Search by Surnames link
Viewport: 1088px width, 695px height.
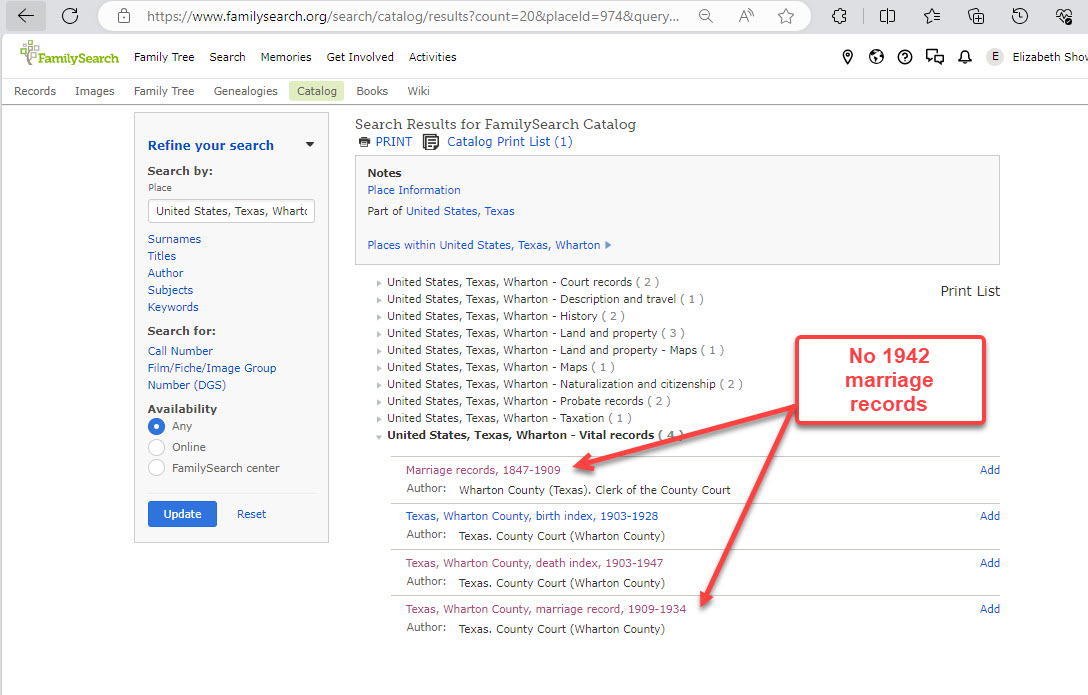174,239
